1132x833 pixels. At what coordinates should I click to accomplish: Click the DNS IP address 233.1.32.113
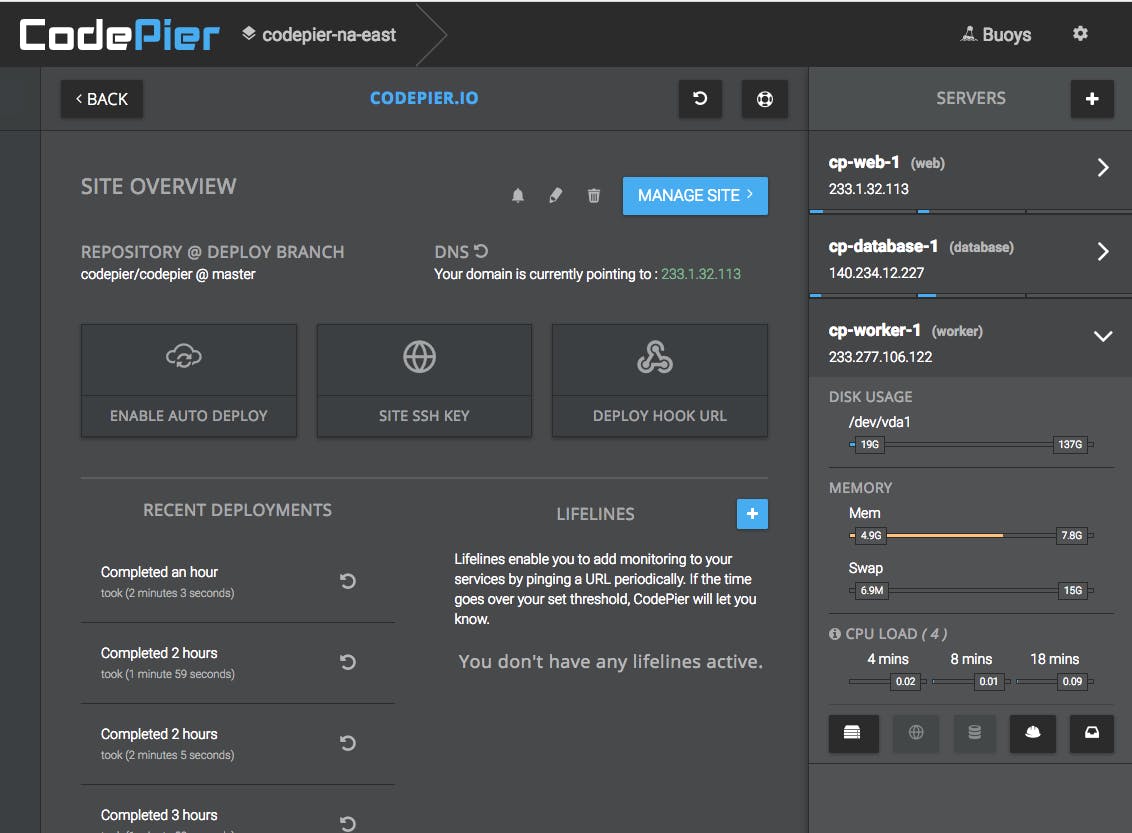coord(701,274)
